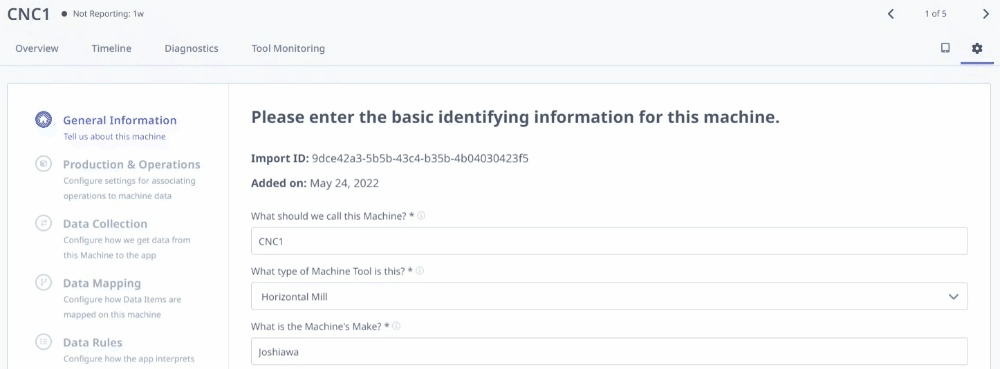Switch to the Timeline tab
Viewport: 1000px width, 369px height.
pos(112,48)
